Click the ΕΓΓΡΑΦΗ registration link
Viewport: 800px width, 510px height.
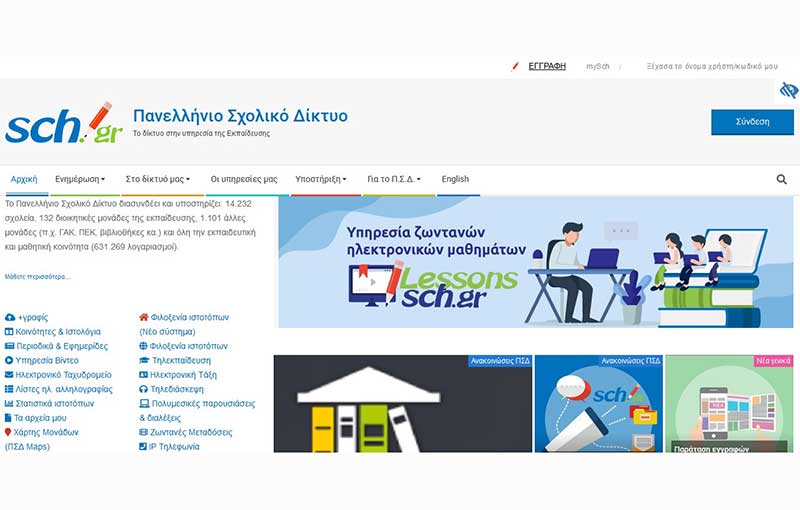click(547, 66)
